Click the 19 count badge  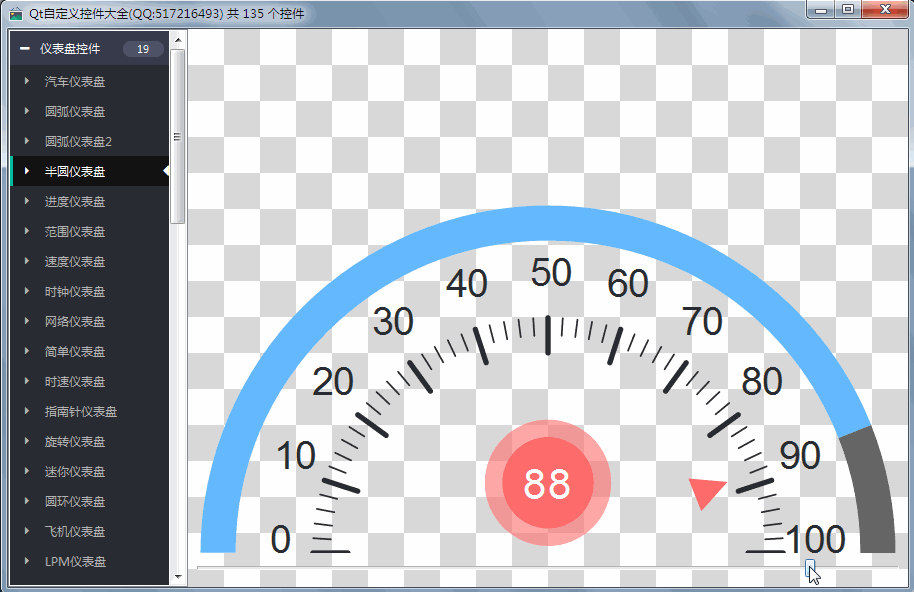tap(143, 49)
